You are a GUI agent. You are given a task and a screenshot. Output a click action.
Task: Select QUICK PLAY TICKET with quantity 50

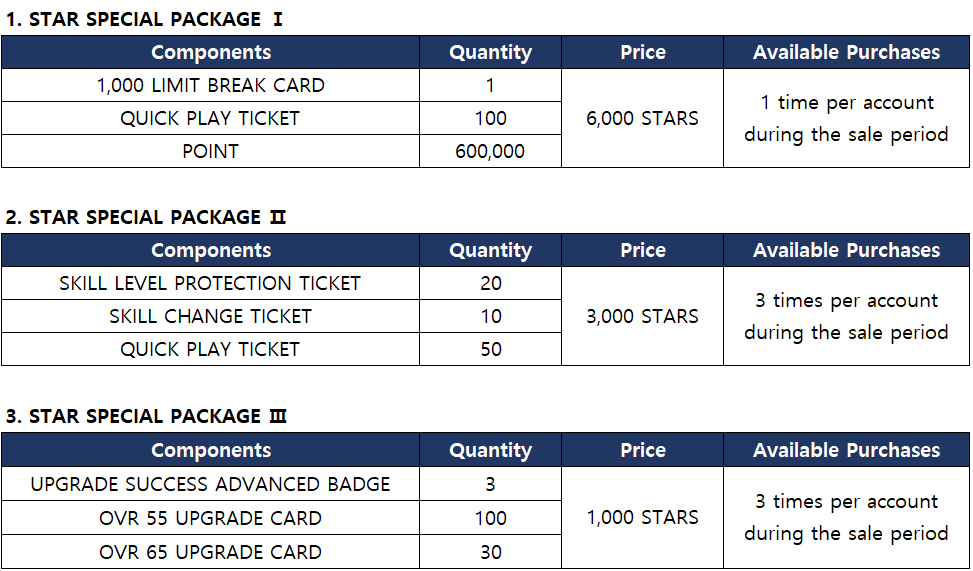(210, 349)
